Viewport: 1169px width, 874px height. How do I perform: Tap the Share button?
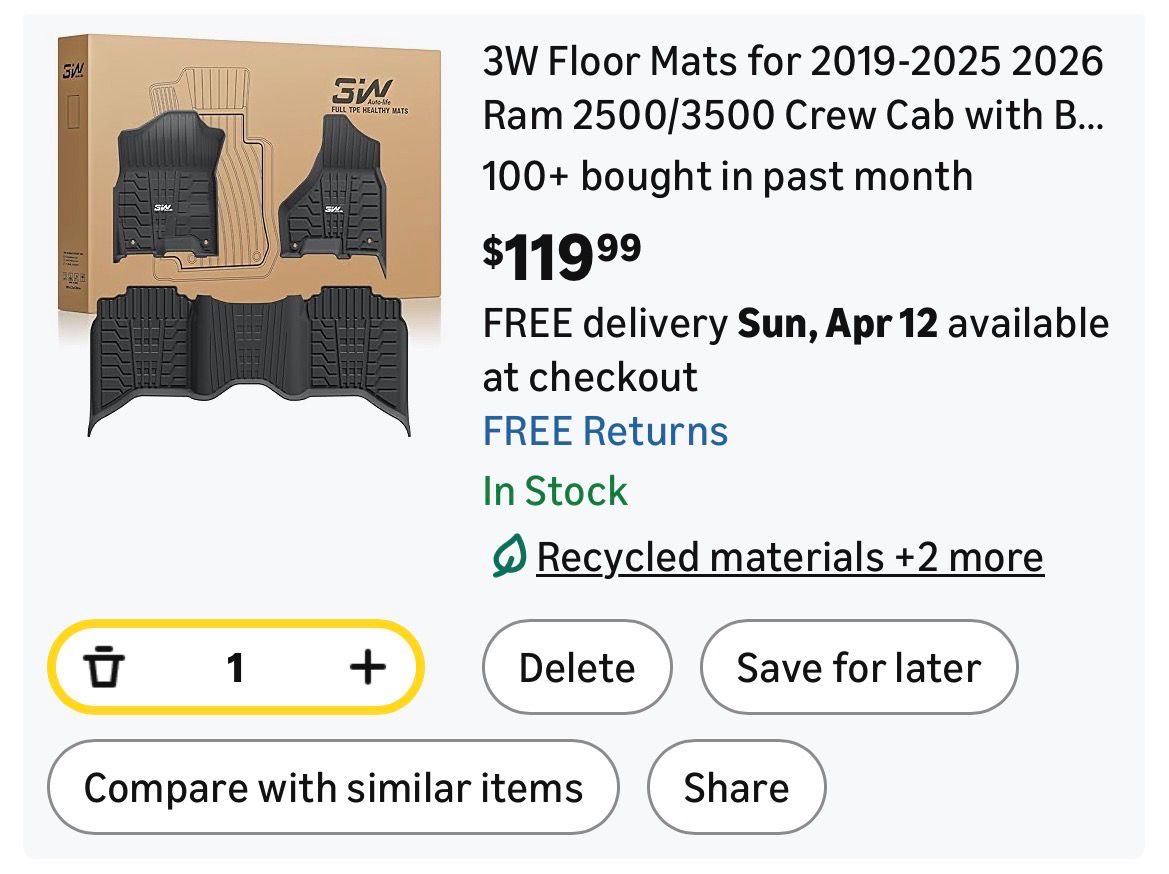click(x=736, y=787)
